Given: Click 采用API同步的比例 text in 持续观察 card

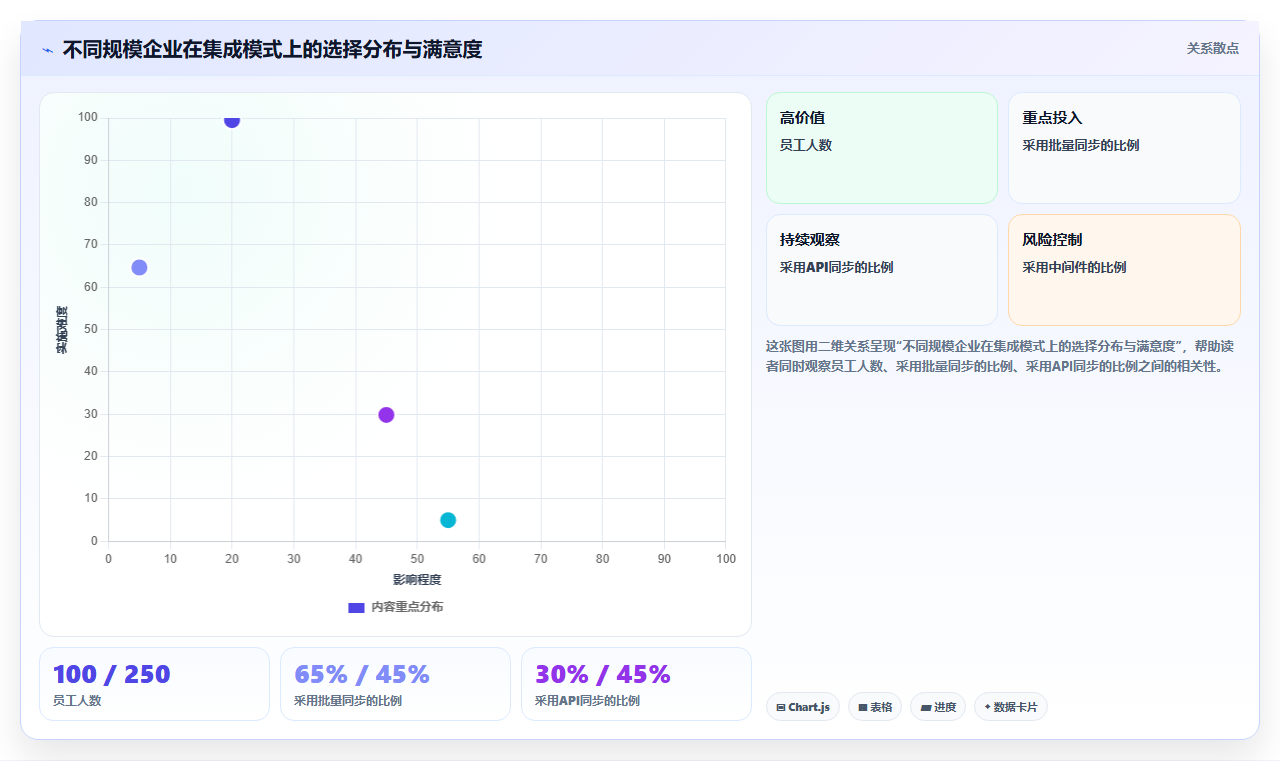Looking at the screenshot, I should tap(837, 267).
